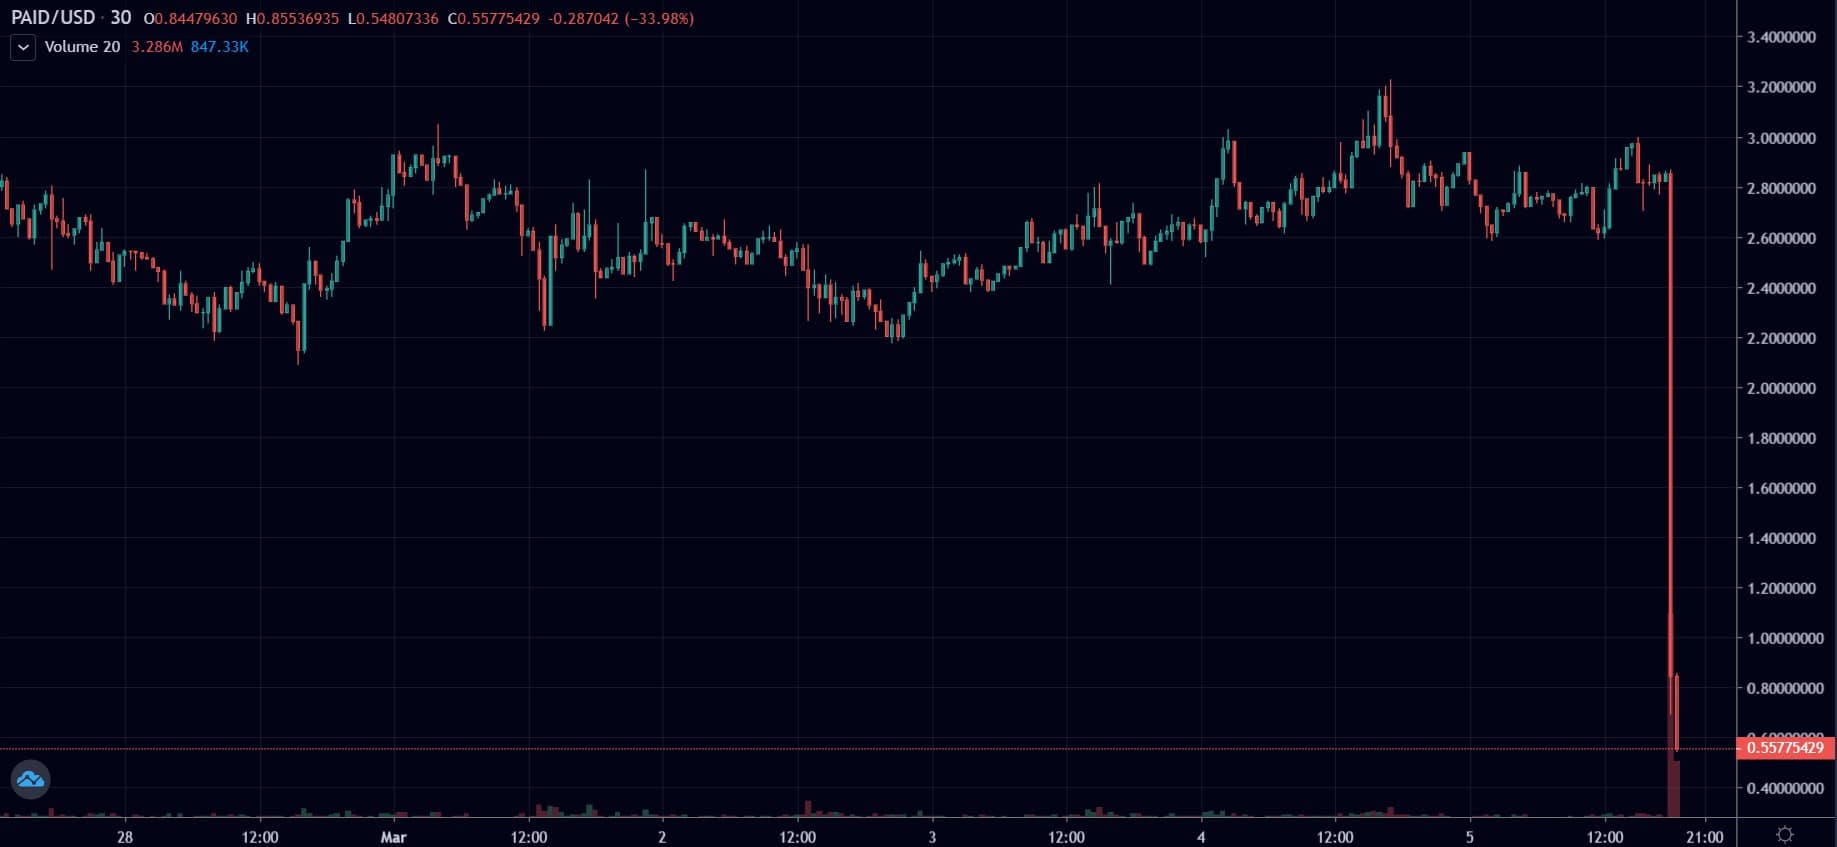Click the change value −0.287042 (−33.98%)
Viewport: 1837px width, 847px height.
(621, 19)
